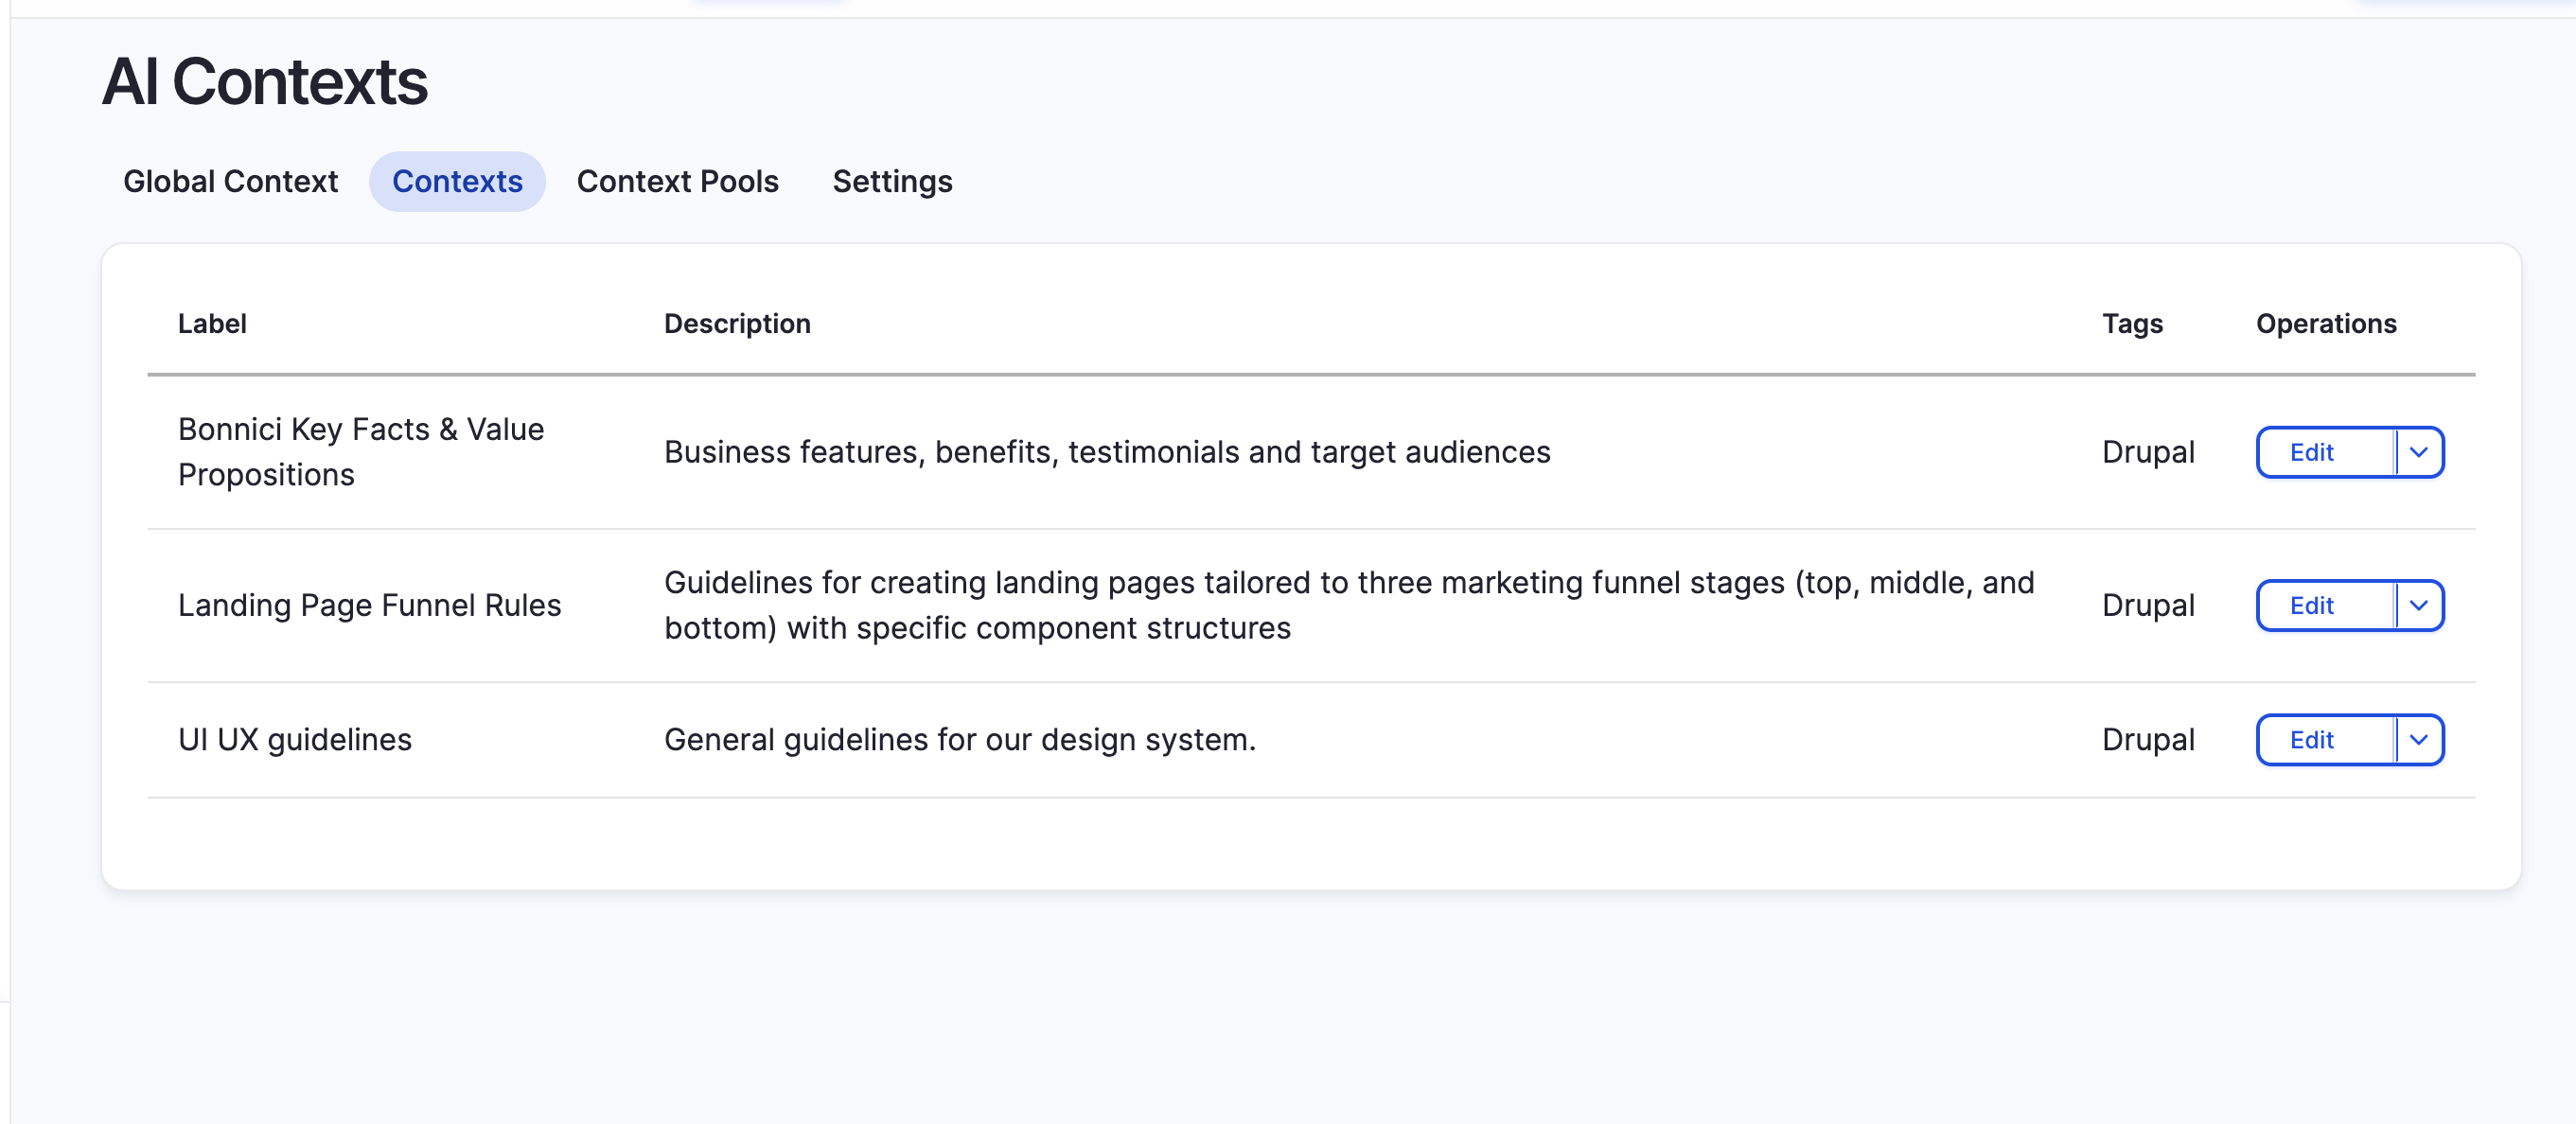The image size is (2576, 1124).
Task: Open the Drupal tag on the first row
Action: pos(2147,452)
